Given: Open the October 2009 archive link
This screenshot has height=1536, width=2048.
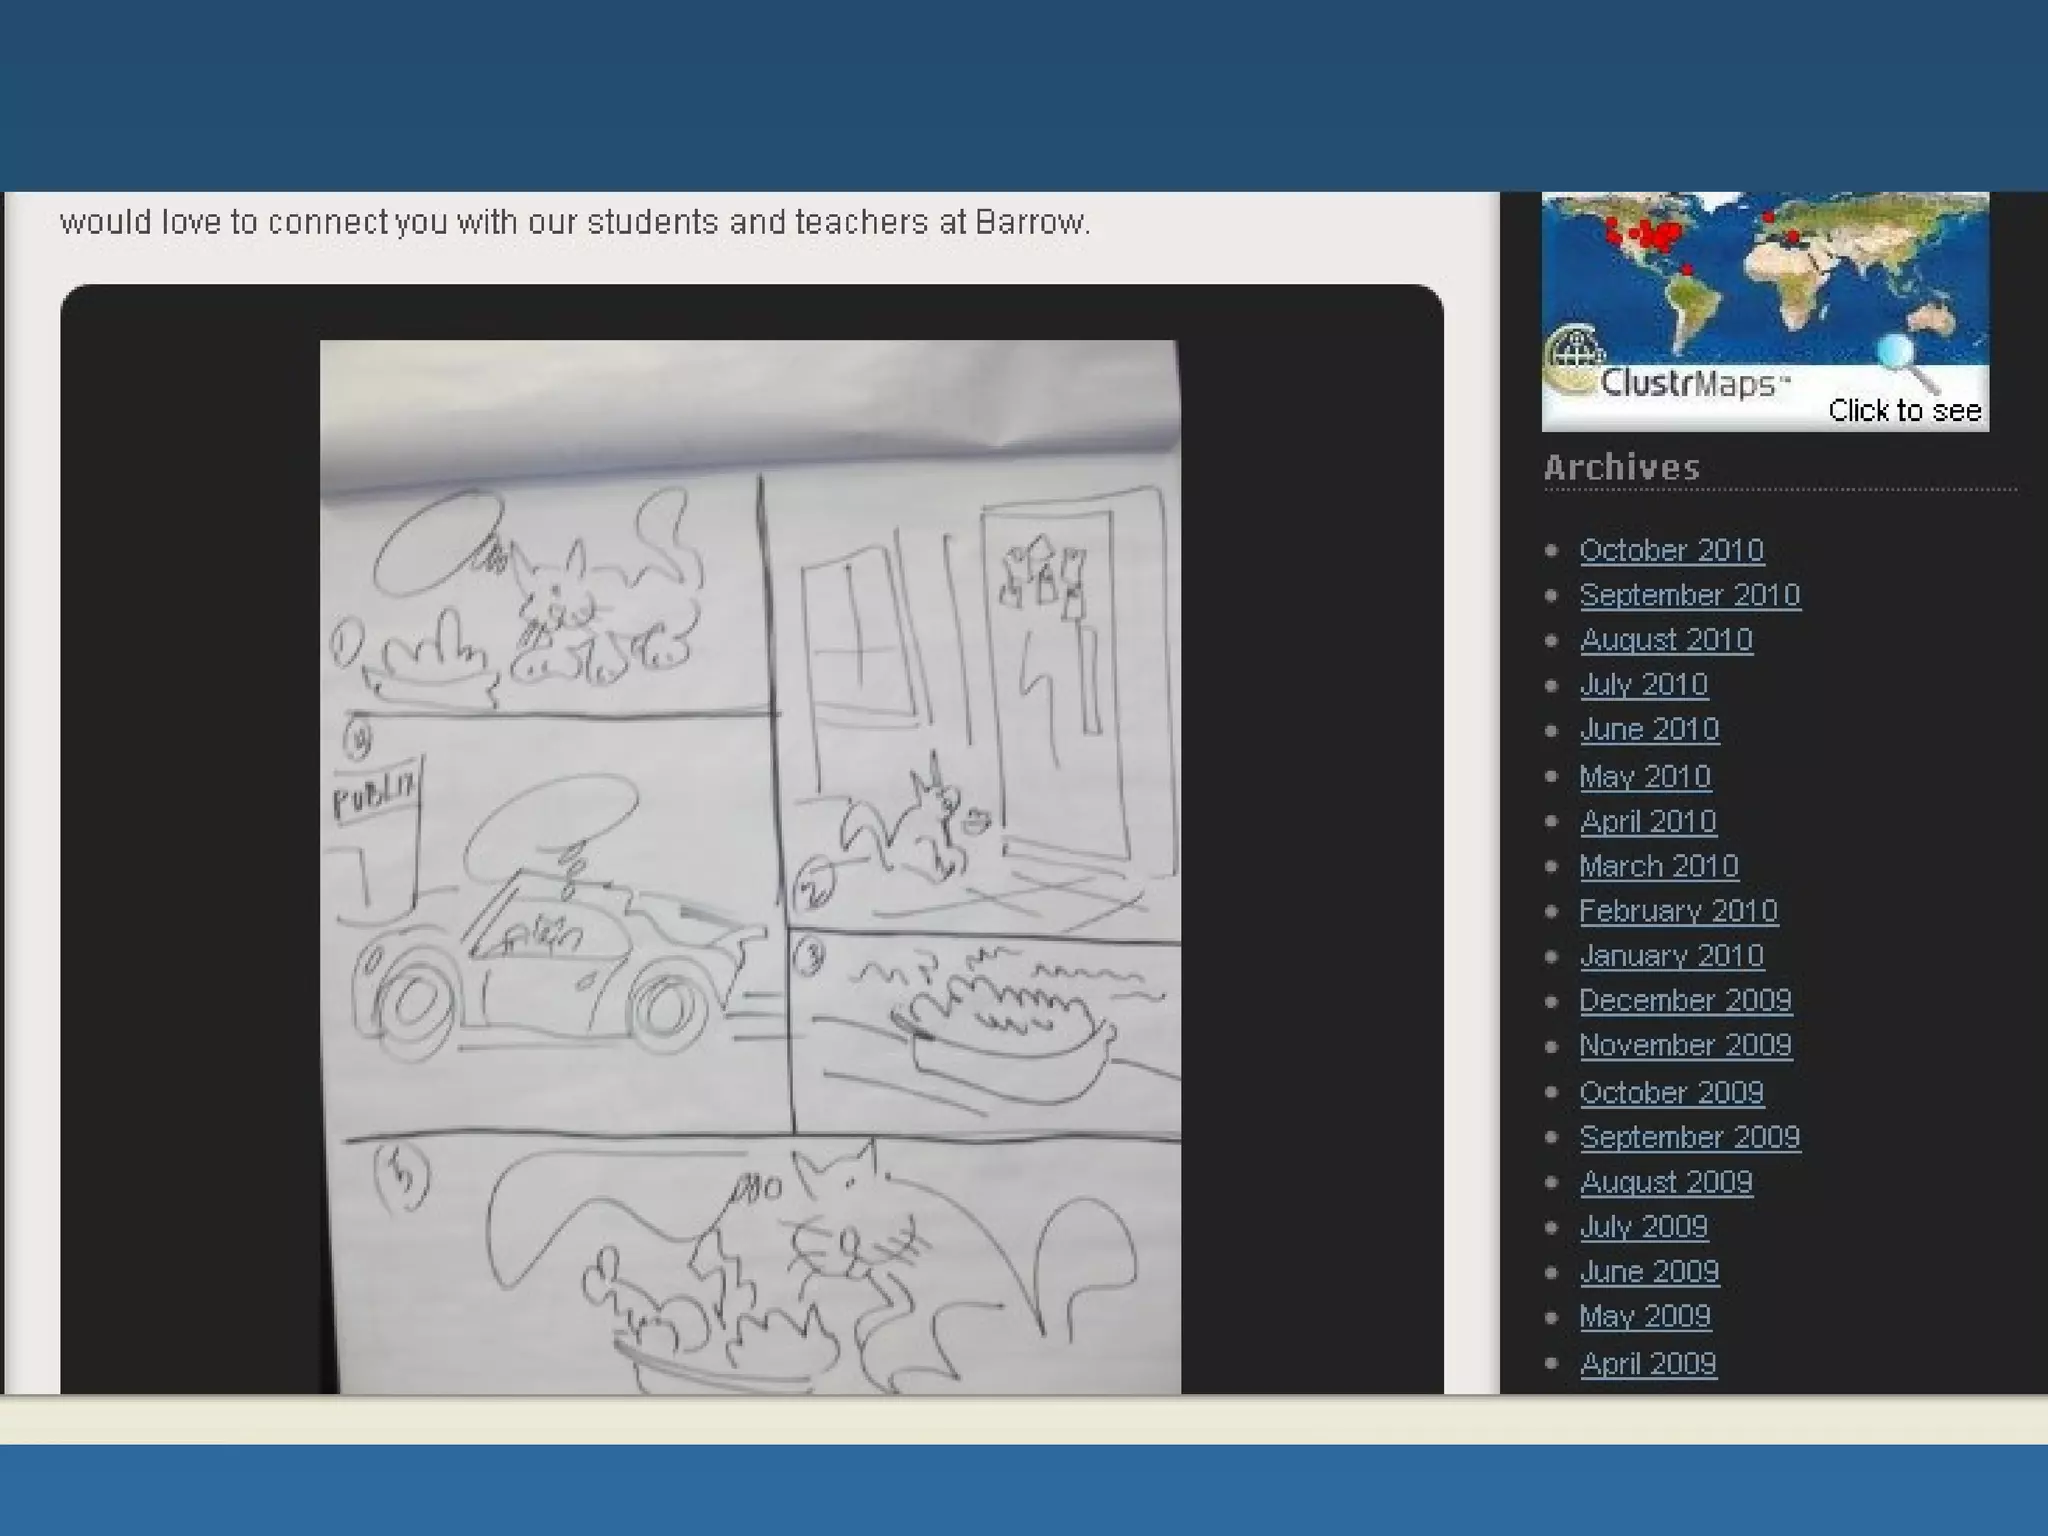Looking at the screenshot, I should [1671, 1092].
